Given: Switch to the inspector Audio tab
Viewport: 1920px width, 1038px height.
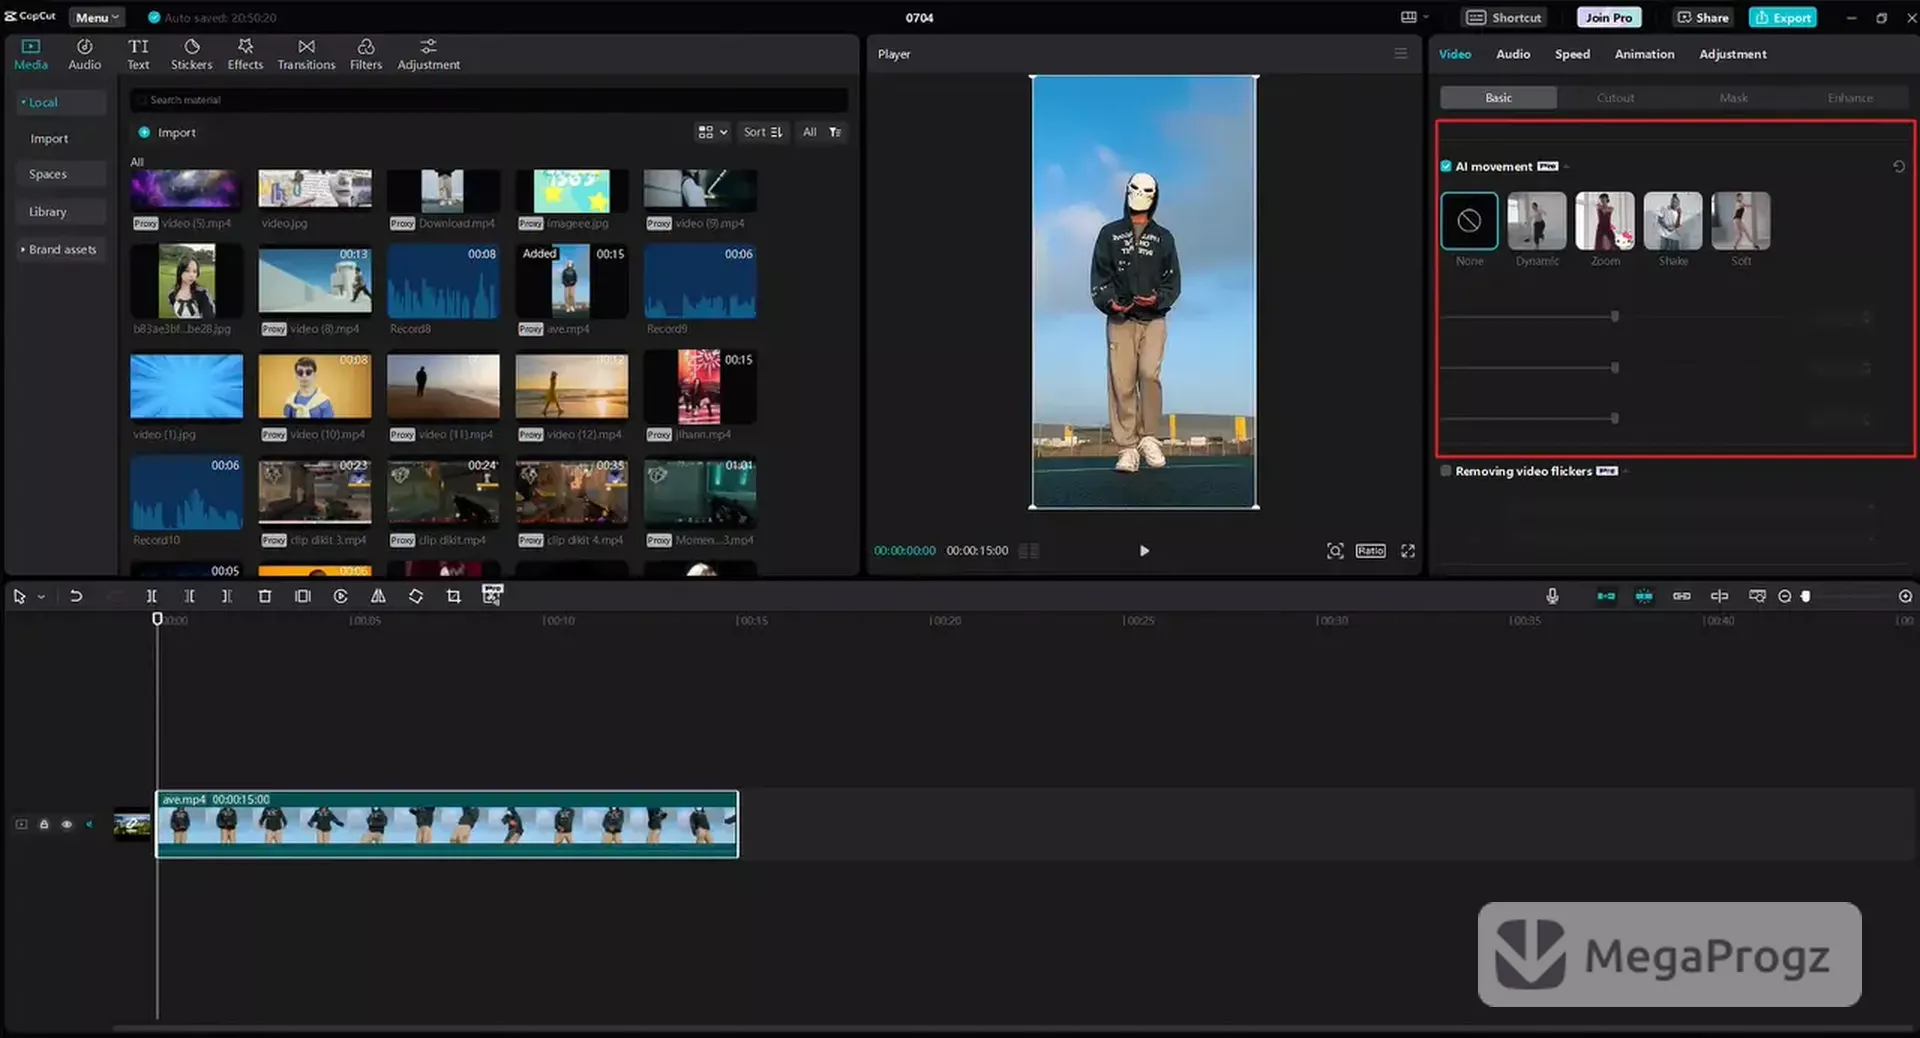Looking at the screenshot, I should (x=1513, y=54).
